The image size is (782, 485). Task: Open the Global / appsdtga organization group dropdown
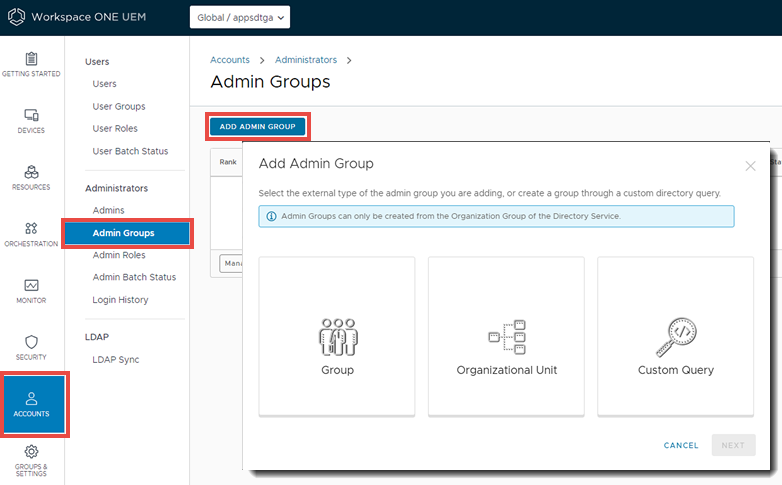[240, 17]
